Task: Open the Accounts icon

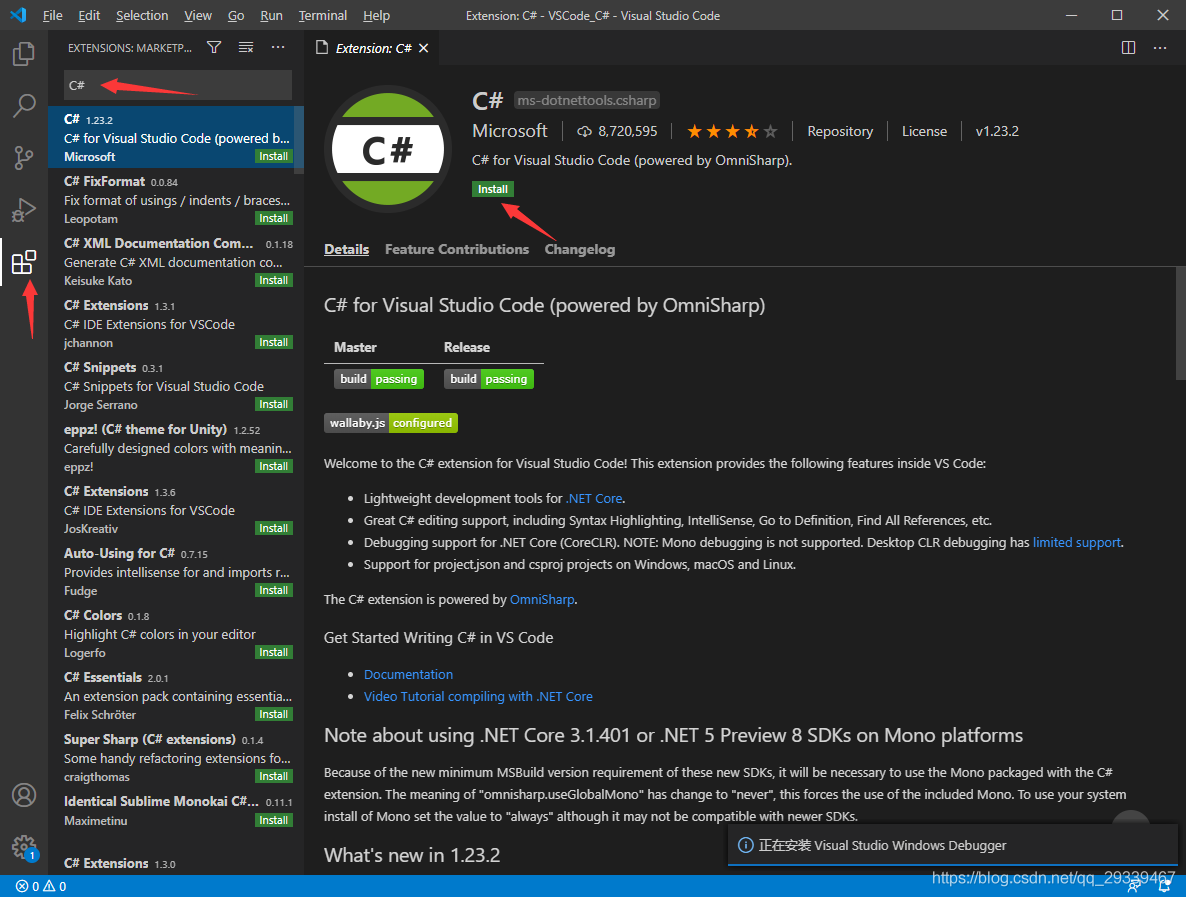Action: pyautogui.click(x=23, y=795)
